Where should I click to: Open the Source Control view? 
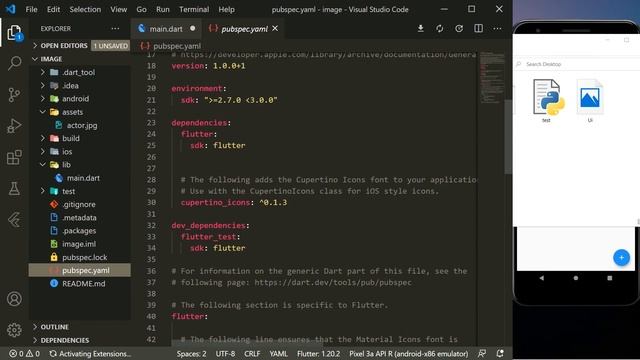click(14, 95)
